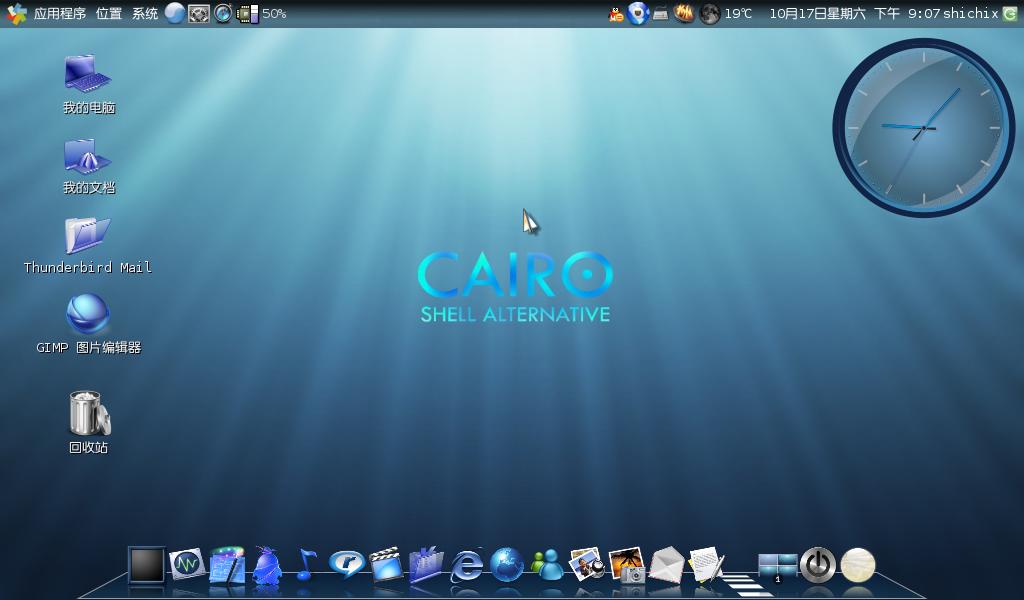The height and width of the screenshot is (600, 1024).
Task: Open the photo viewer with magnifier in dock
Action: tap(586, 564)
